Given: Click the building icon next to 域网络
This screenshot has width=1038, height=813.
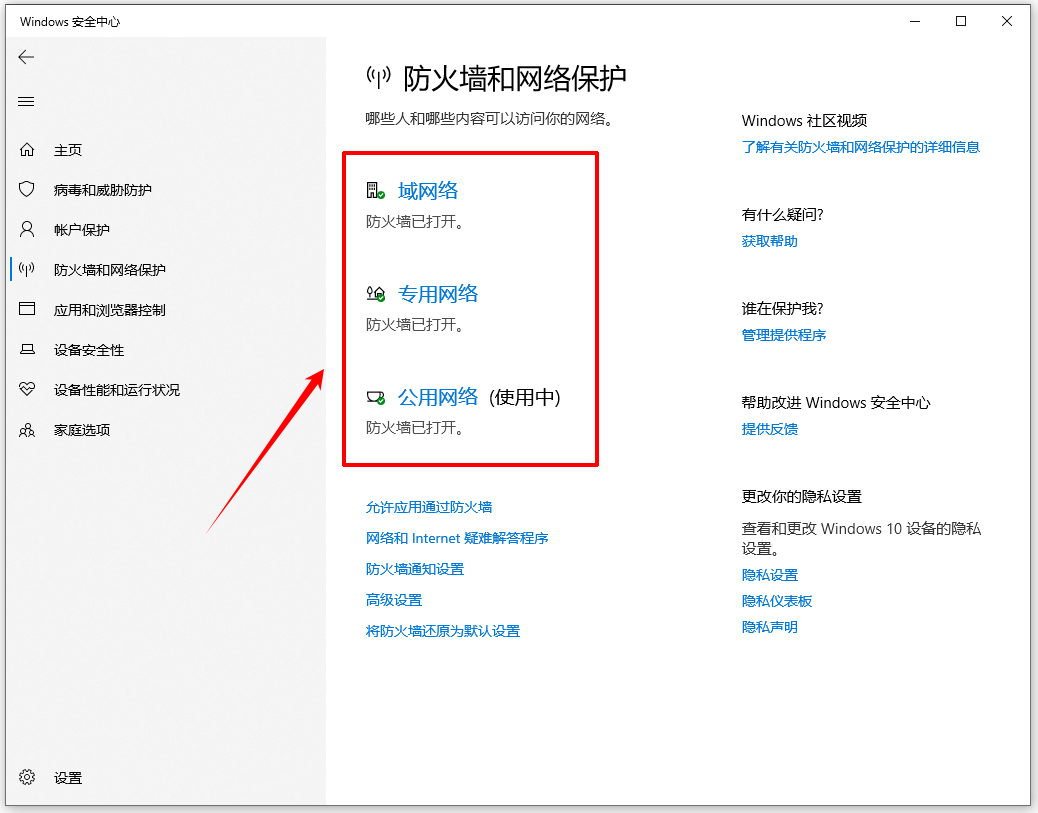Looking at the screenshot, I should click(376, 191).
